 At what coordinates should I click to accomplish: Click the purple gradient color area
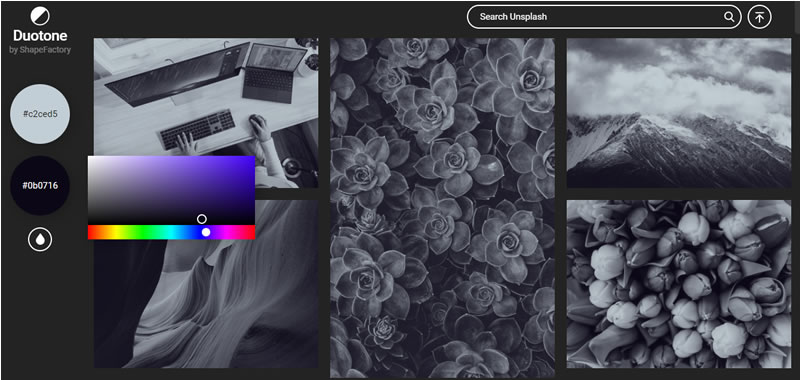pyautogui.click(x=171, y=190)
